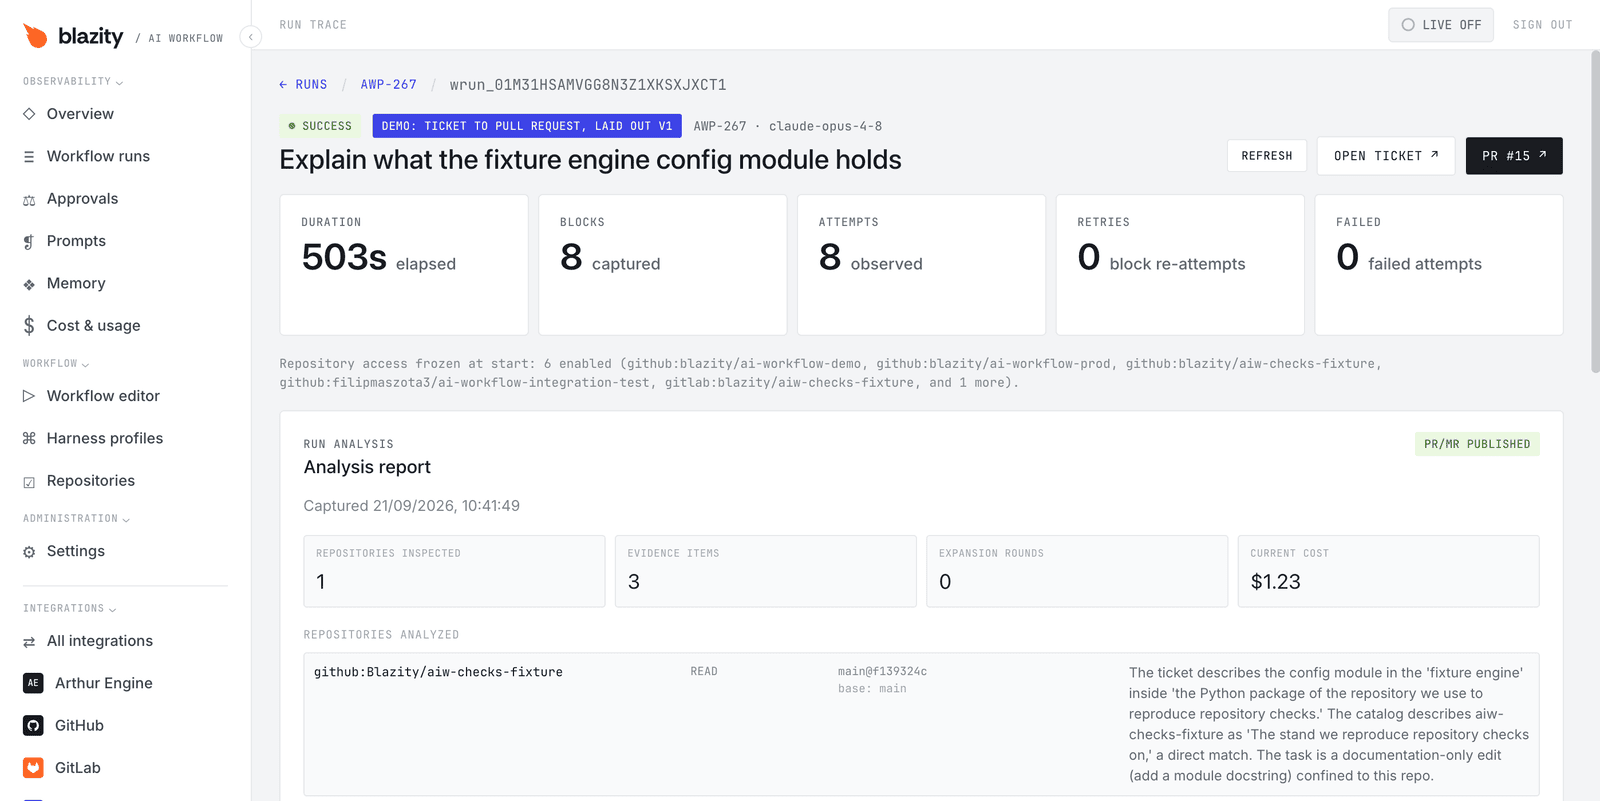Image resolution: width=1600 pixels, height=801 pixels.
Task: Open PR #15
Action: pyautogui.click(x=1514, y=156)
